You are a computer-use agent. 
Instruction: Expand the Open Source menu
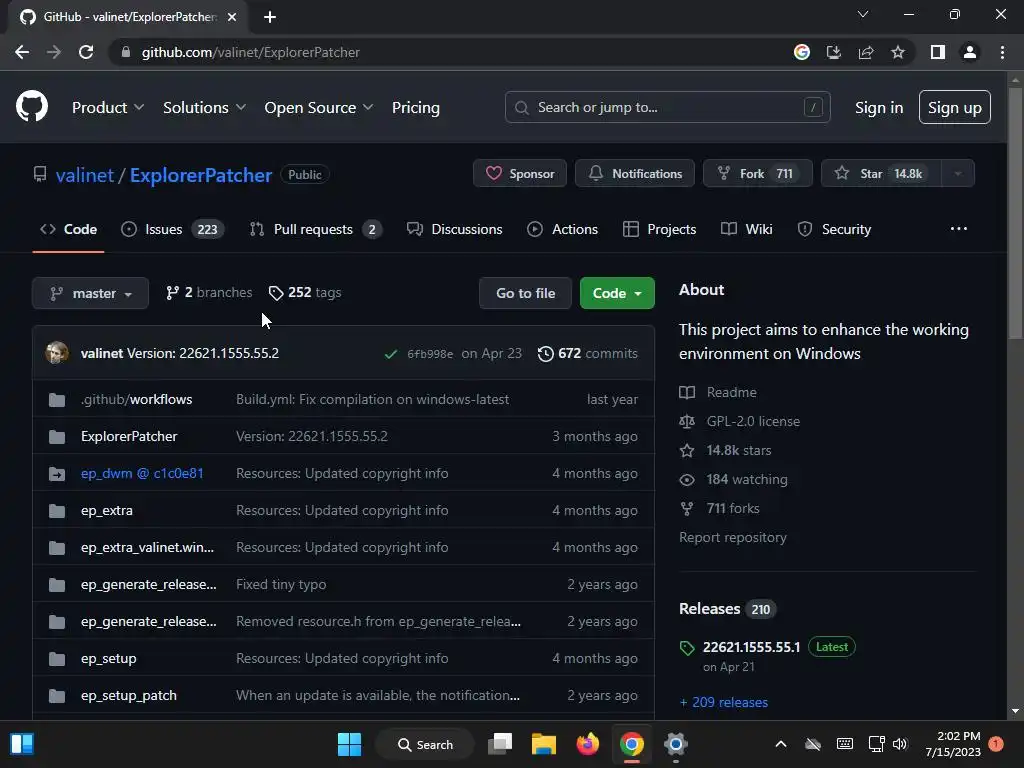tap(319, 108)
